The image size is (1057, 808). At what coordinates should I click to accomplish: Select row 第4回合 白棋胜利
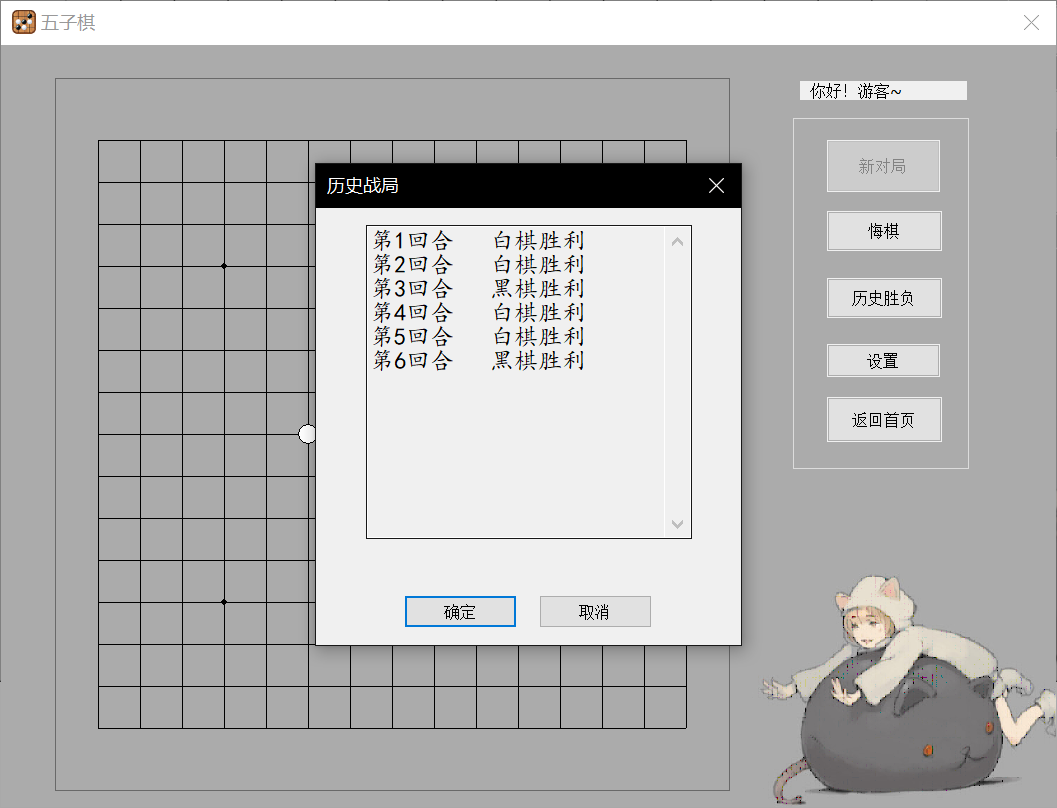coord(479,312)
